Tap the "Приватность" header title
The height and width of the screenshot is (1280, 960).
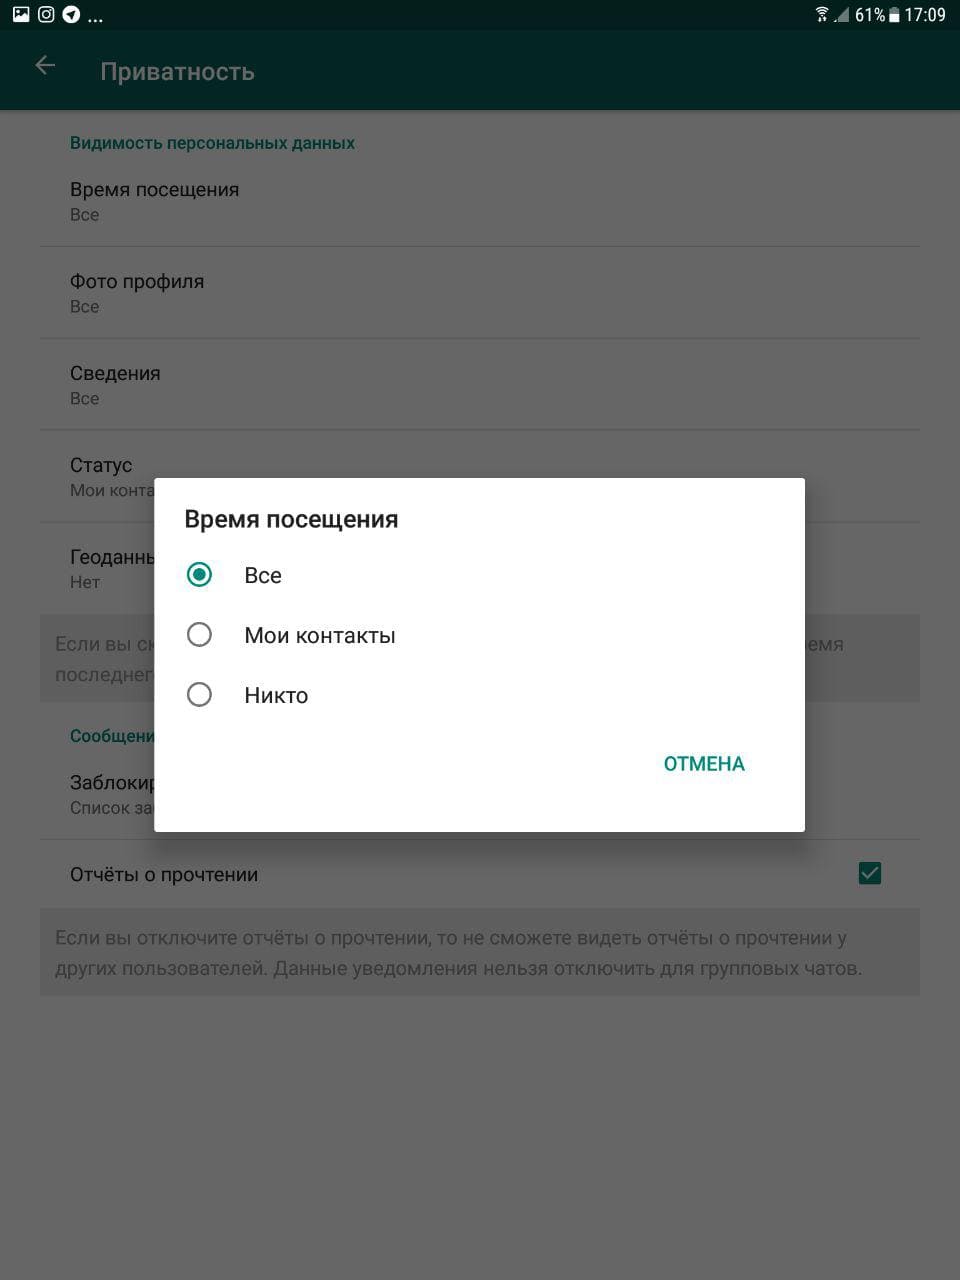click(177, 72)
